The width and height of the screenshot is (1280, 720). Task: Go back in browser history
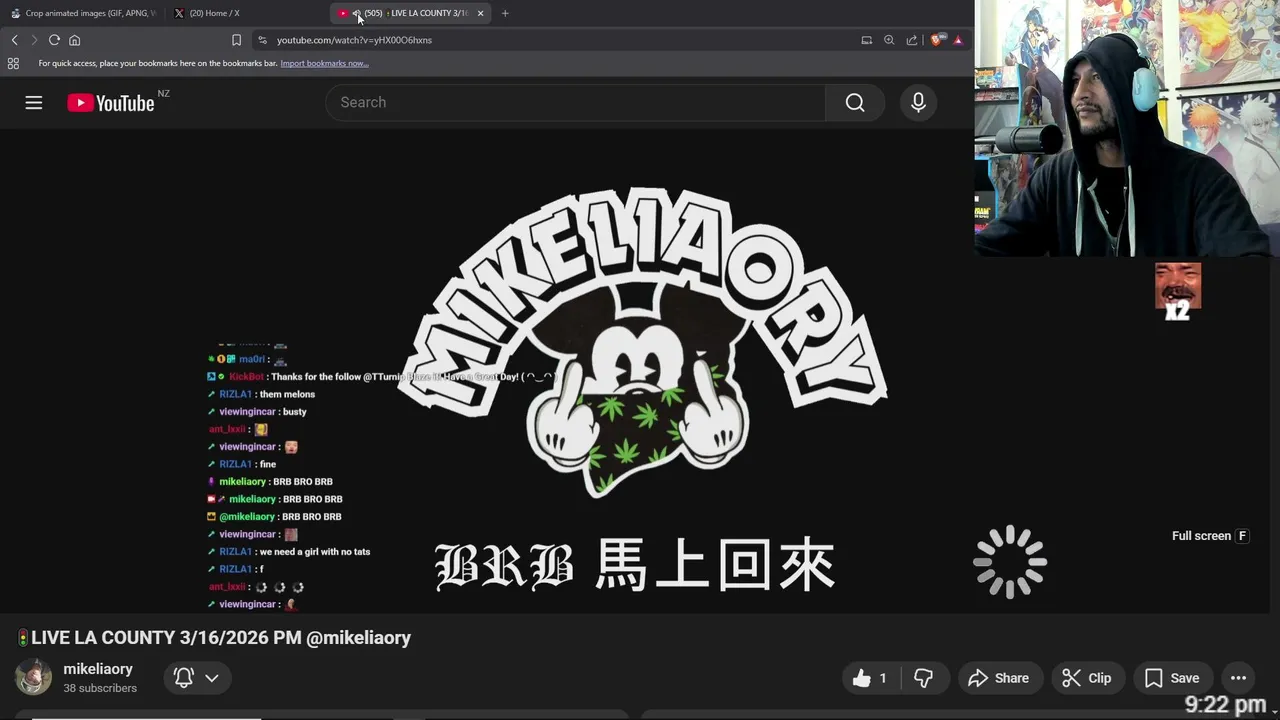[x=14, y=40]
